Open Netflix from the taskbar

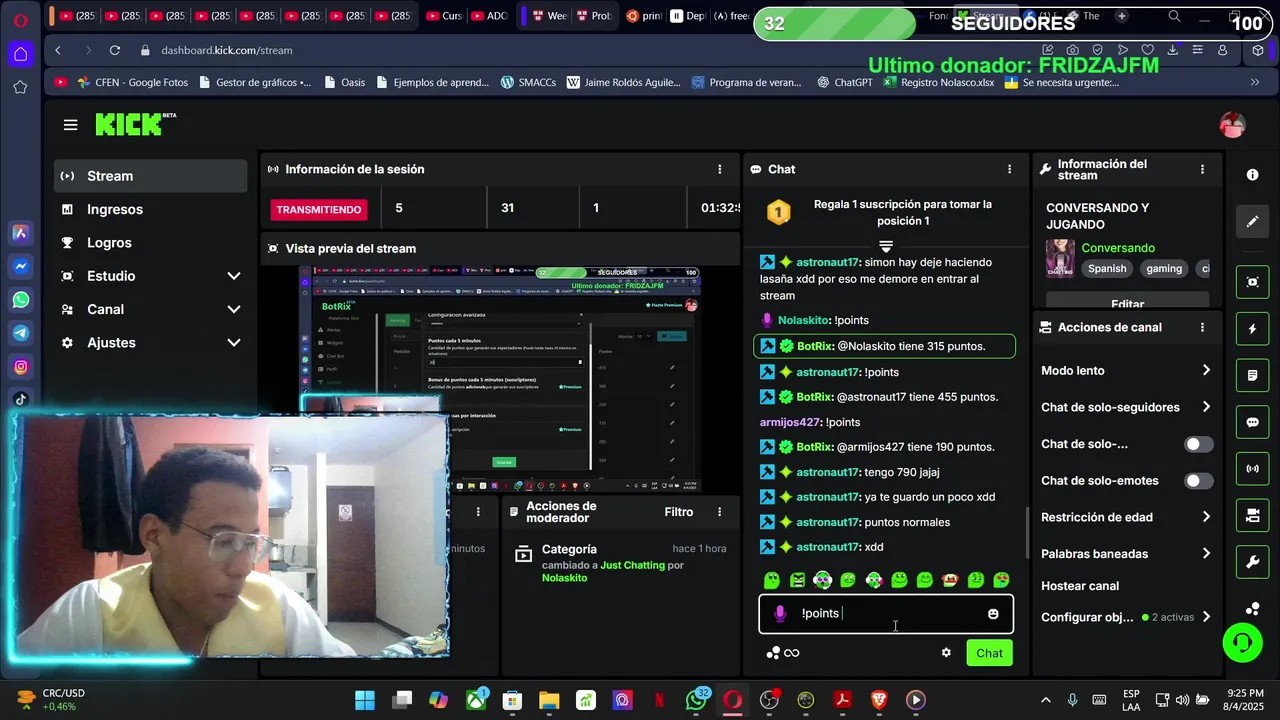pos(659,700)
